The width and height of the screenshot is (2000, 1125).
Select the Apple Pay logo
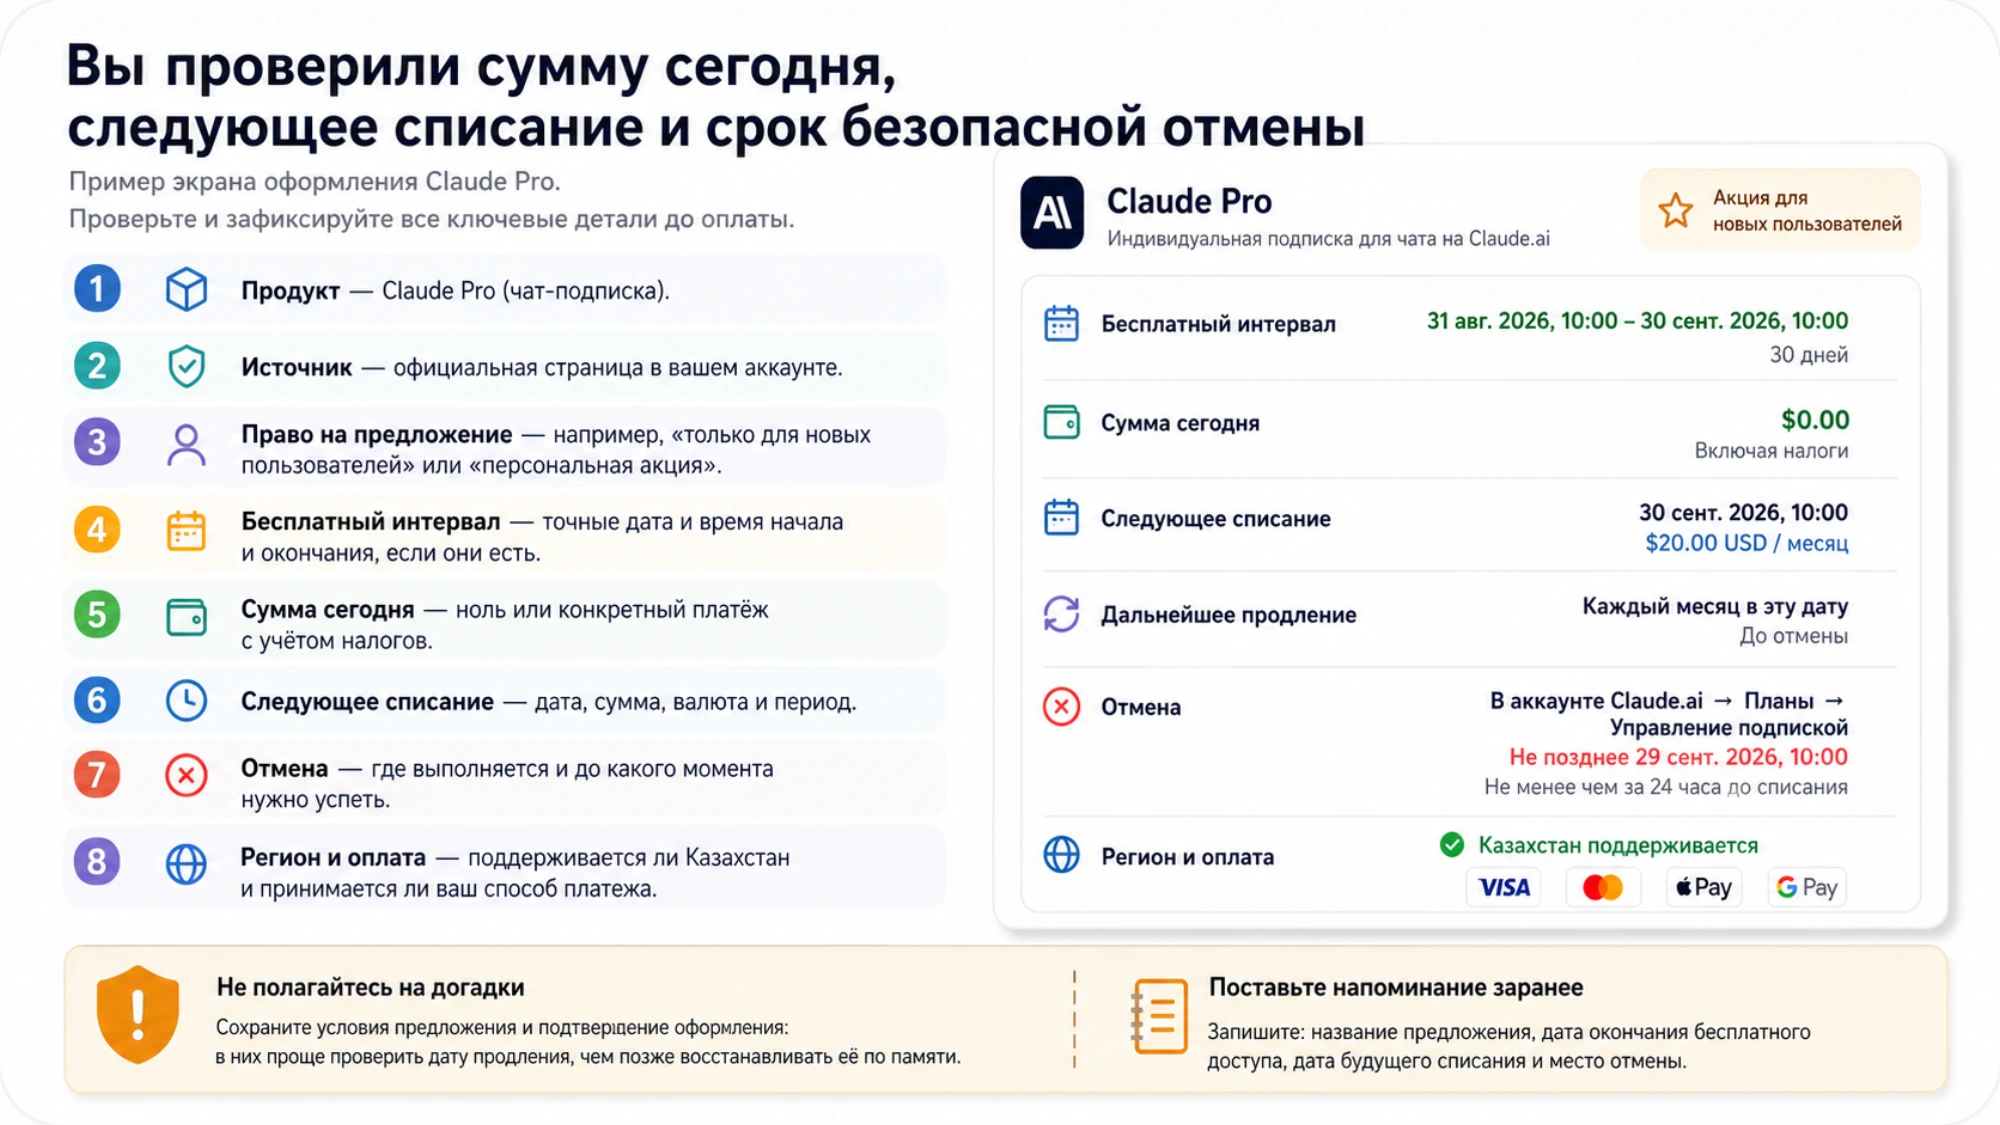point(1704,887)
